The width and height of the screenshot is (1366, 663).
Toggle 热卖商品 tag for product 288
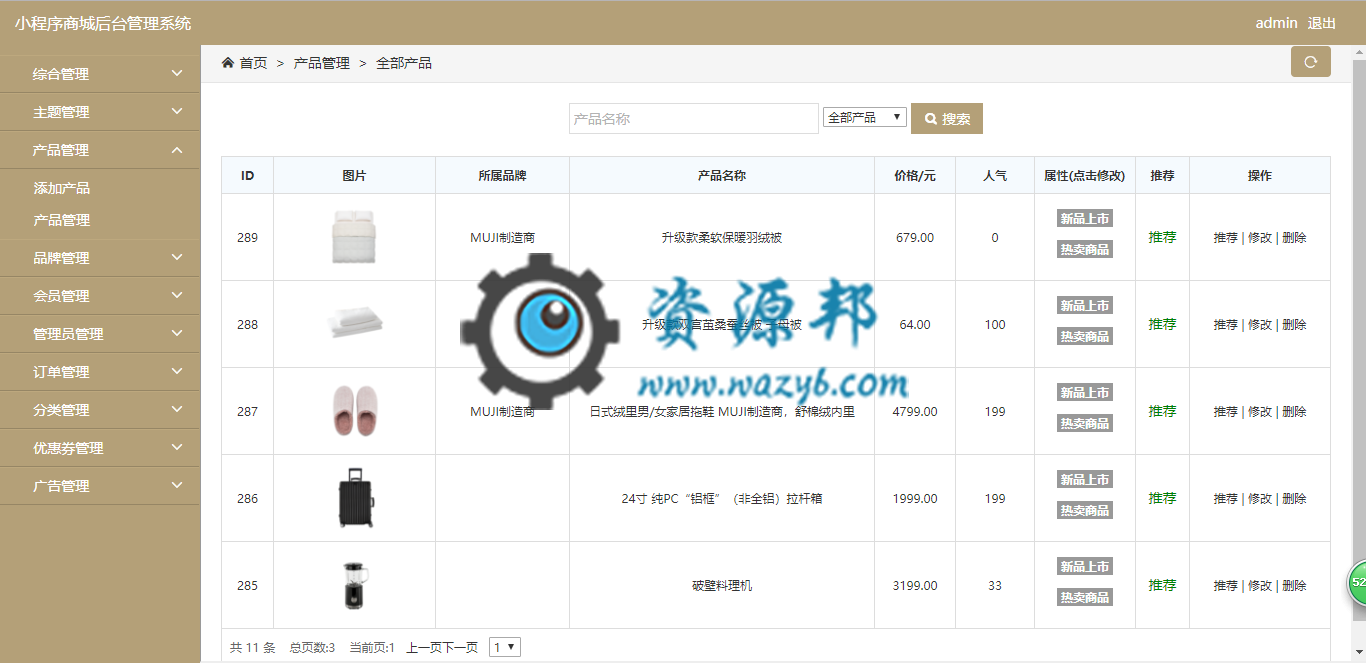[1085, 337]
